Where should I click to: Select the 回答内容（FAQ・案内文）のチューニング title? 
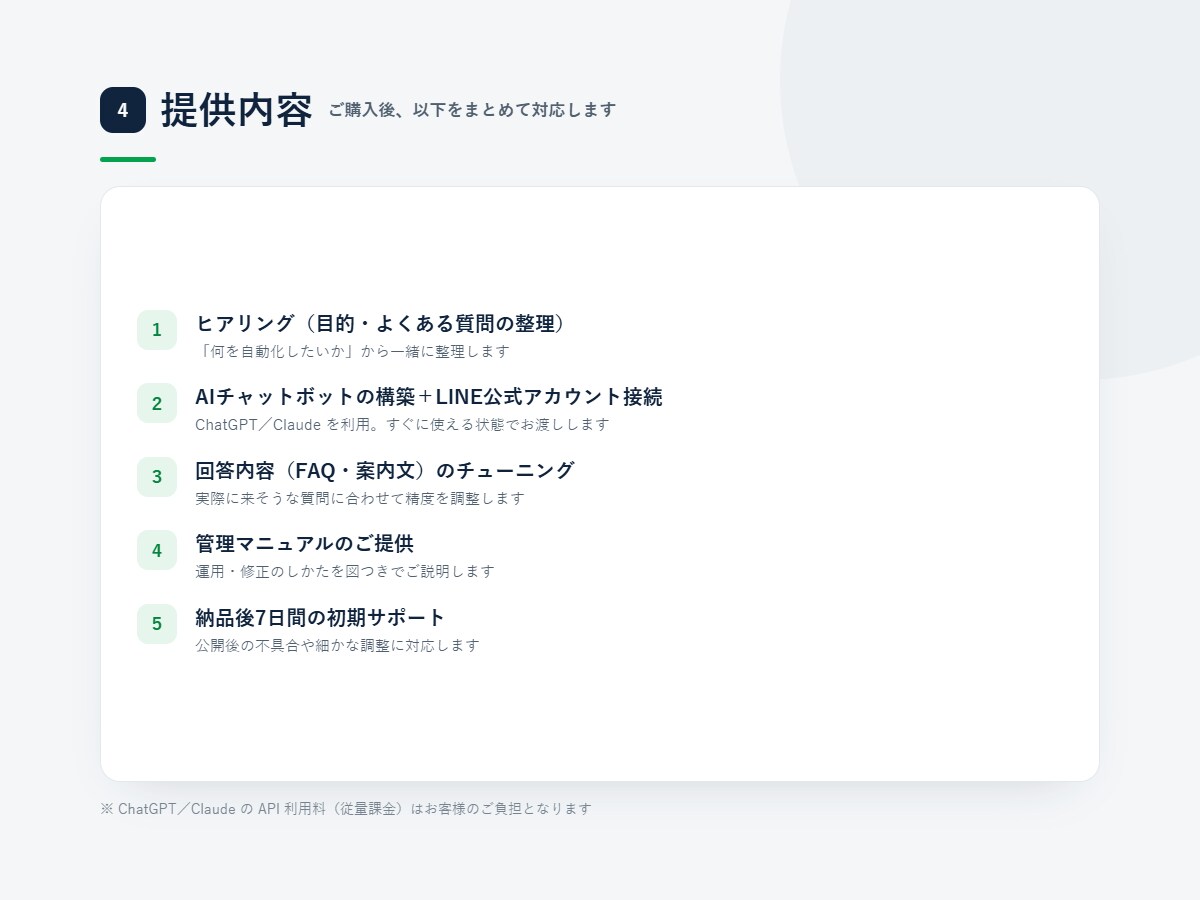pyautogui.click(x=385, y=470)
